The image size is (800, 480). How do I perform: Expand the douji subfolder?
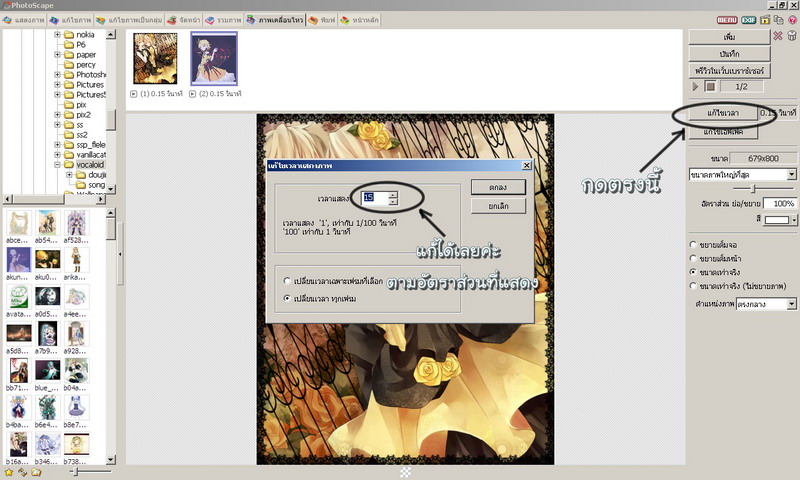click(69, 175)
